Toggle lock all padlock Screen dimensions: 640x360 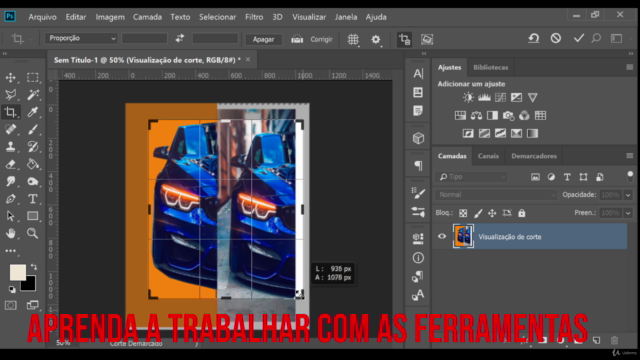pyautogui.click(x=522, y=213)
